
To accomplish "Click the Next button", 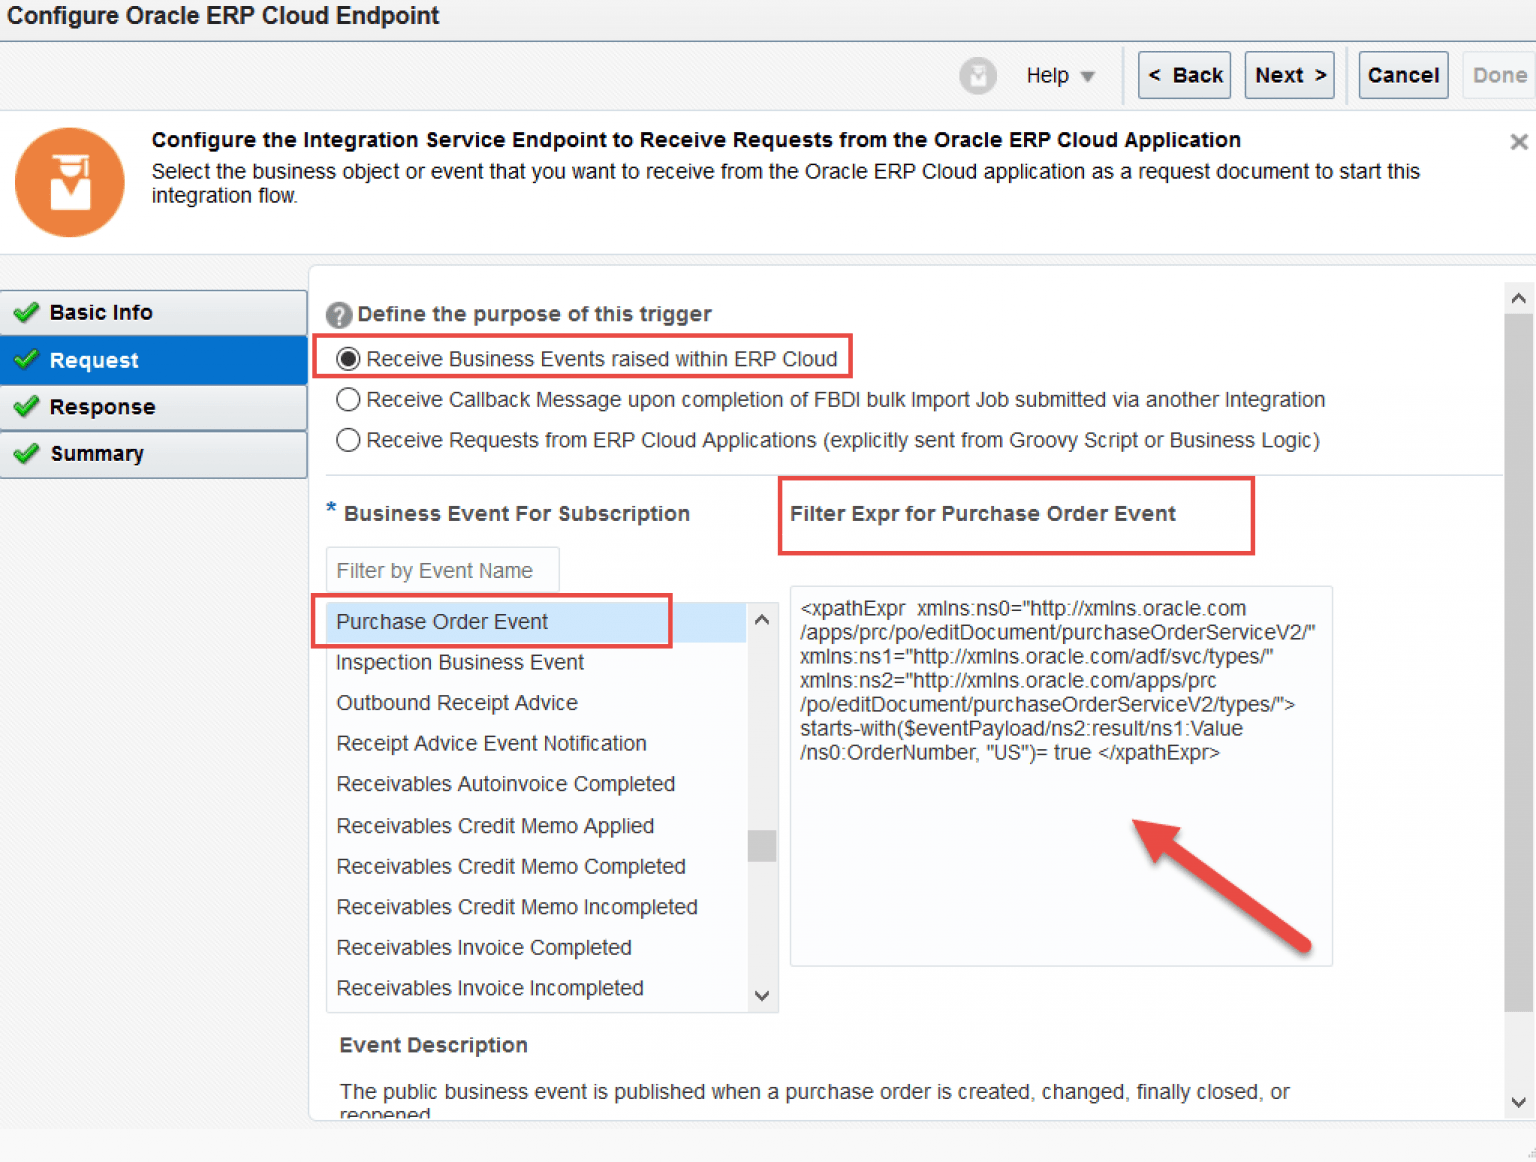I will click(x=1289, y=75).
